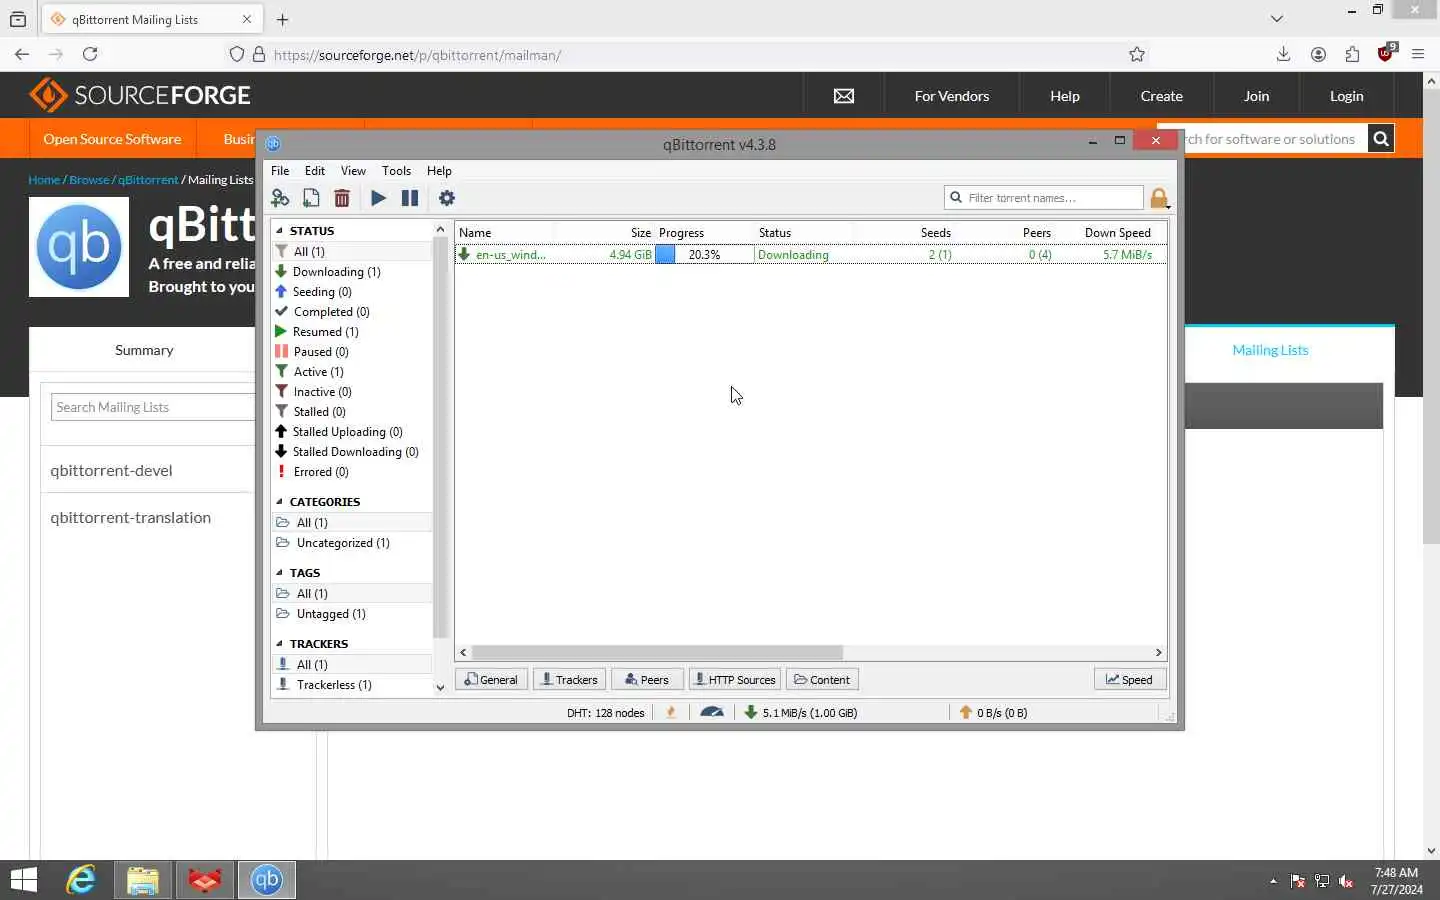Viewport: 1440px width, 900px height.
Task: Open the Content properties tab
Action: pos(822,679)
